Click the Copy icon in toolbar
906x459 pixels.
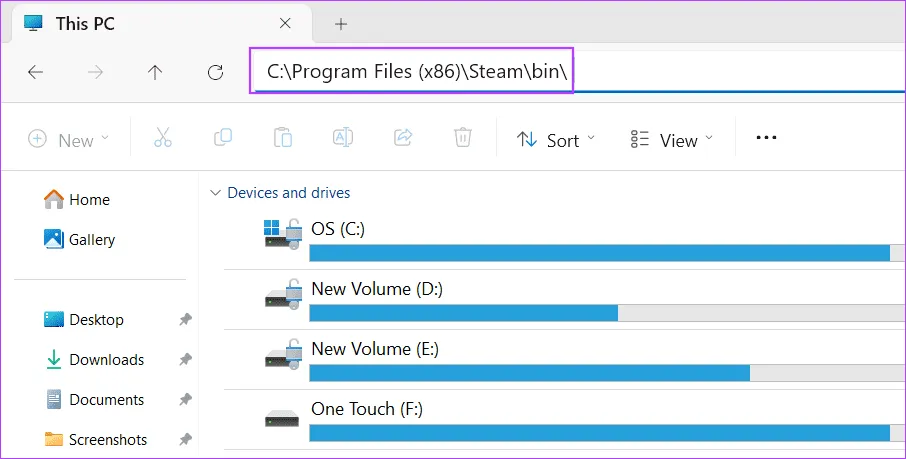[223, 139]
